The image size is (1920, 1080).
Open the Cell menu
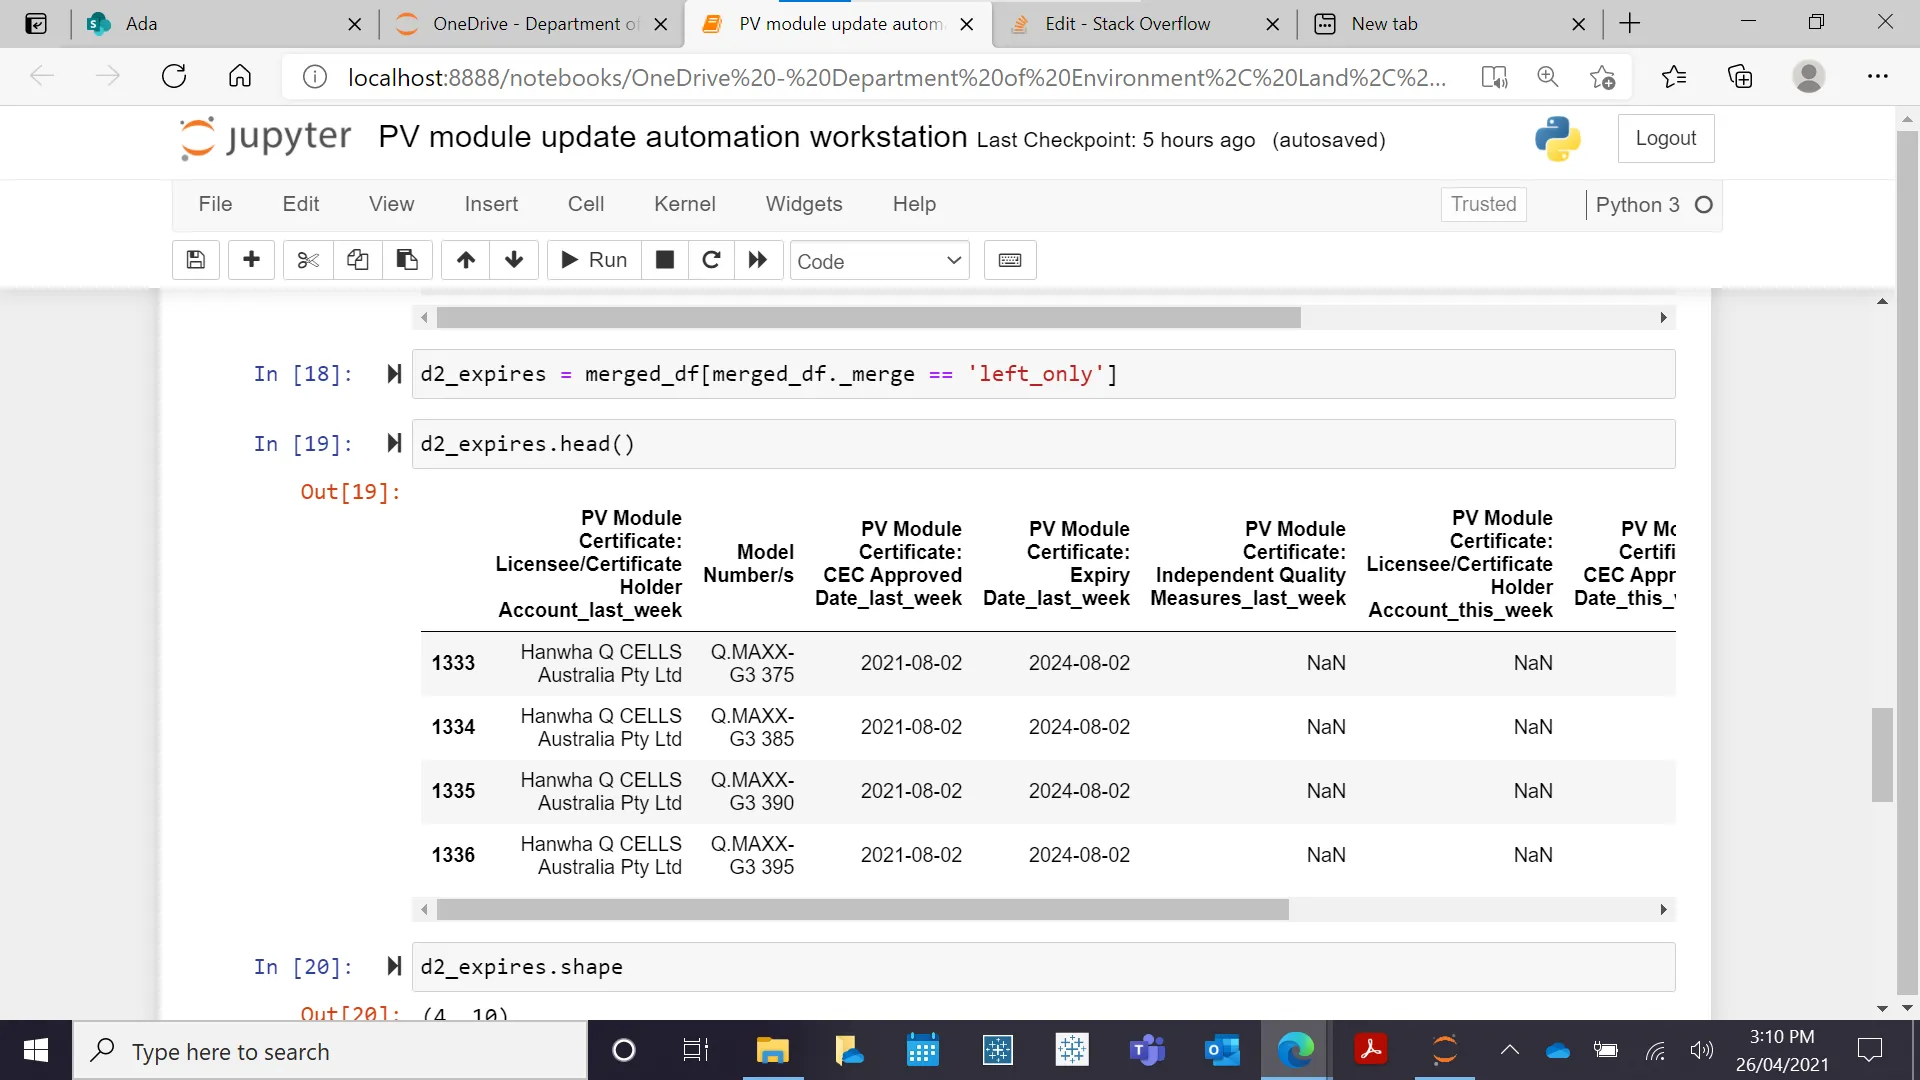[585, 204]
